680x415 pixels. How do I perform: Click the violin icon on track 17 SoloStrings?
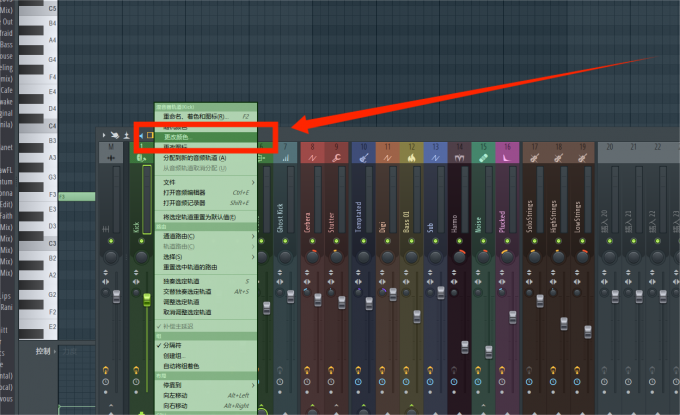pos(534,158)
